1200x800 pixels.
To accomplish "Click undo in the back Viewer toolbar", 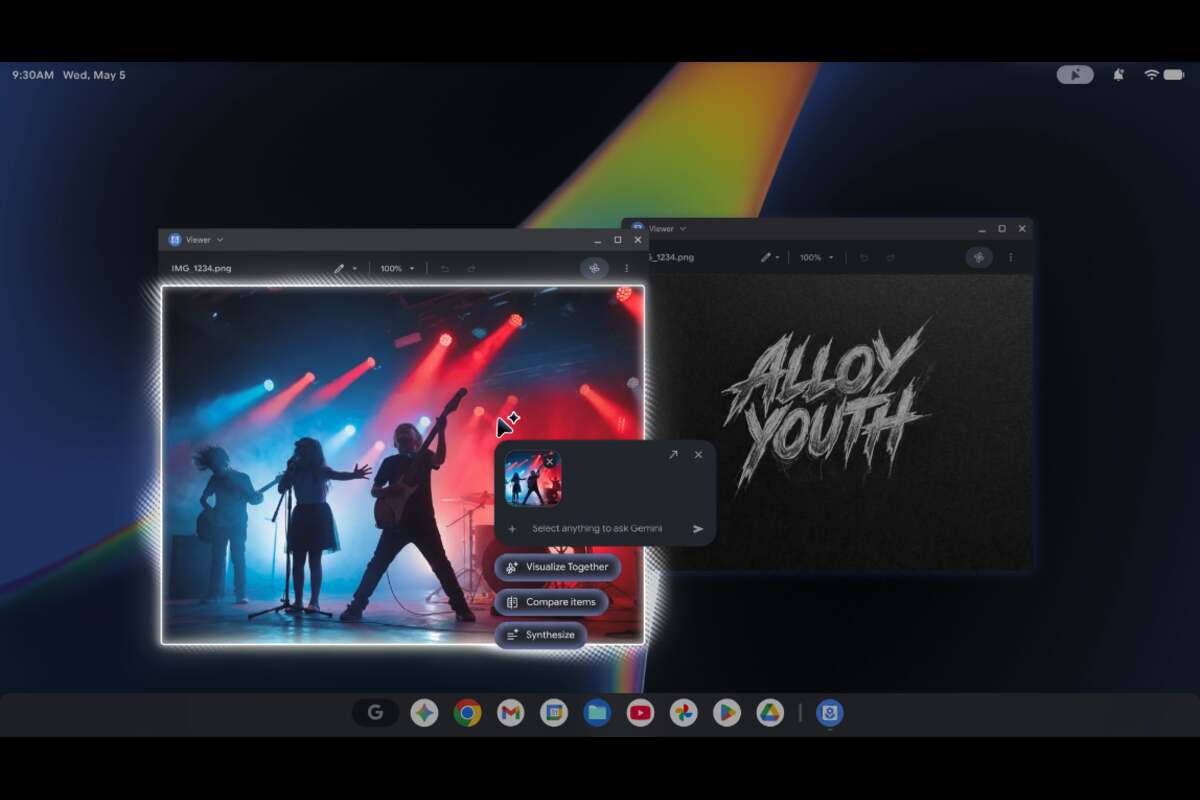I will tap(864, 257).
